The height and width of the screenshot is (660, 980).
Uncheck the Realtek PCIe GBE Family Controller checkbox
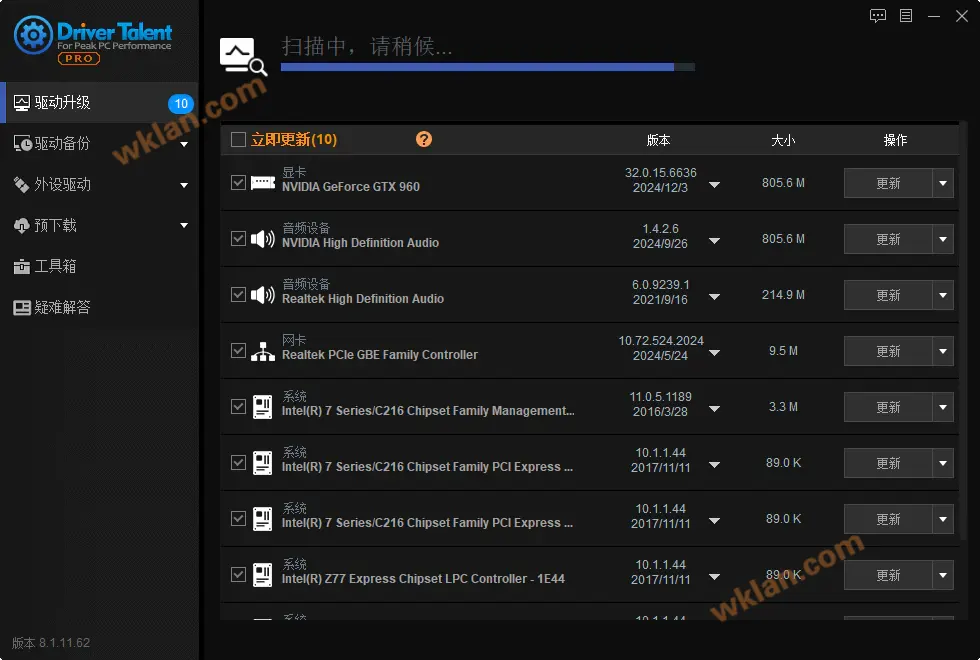coord(238,351)
